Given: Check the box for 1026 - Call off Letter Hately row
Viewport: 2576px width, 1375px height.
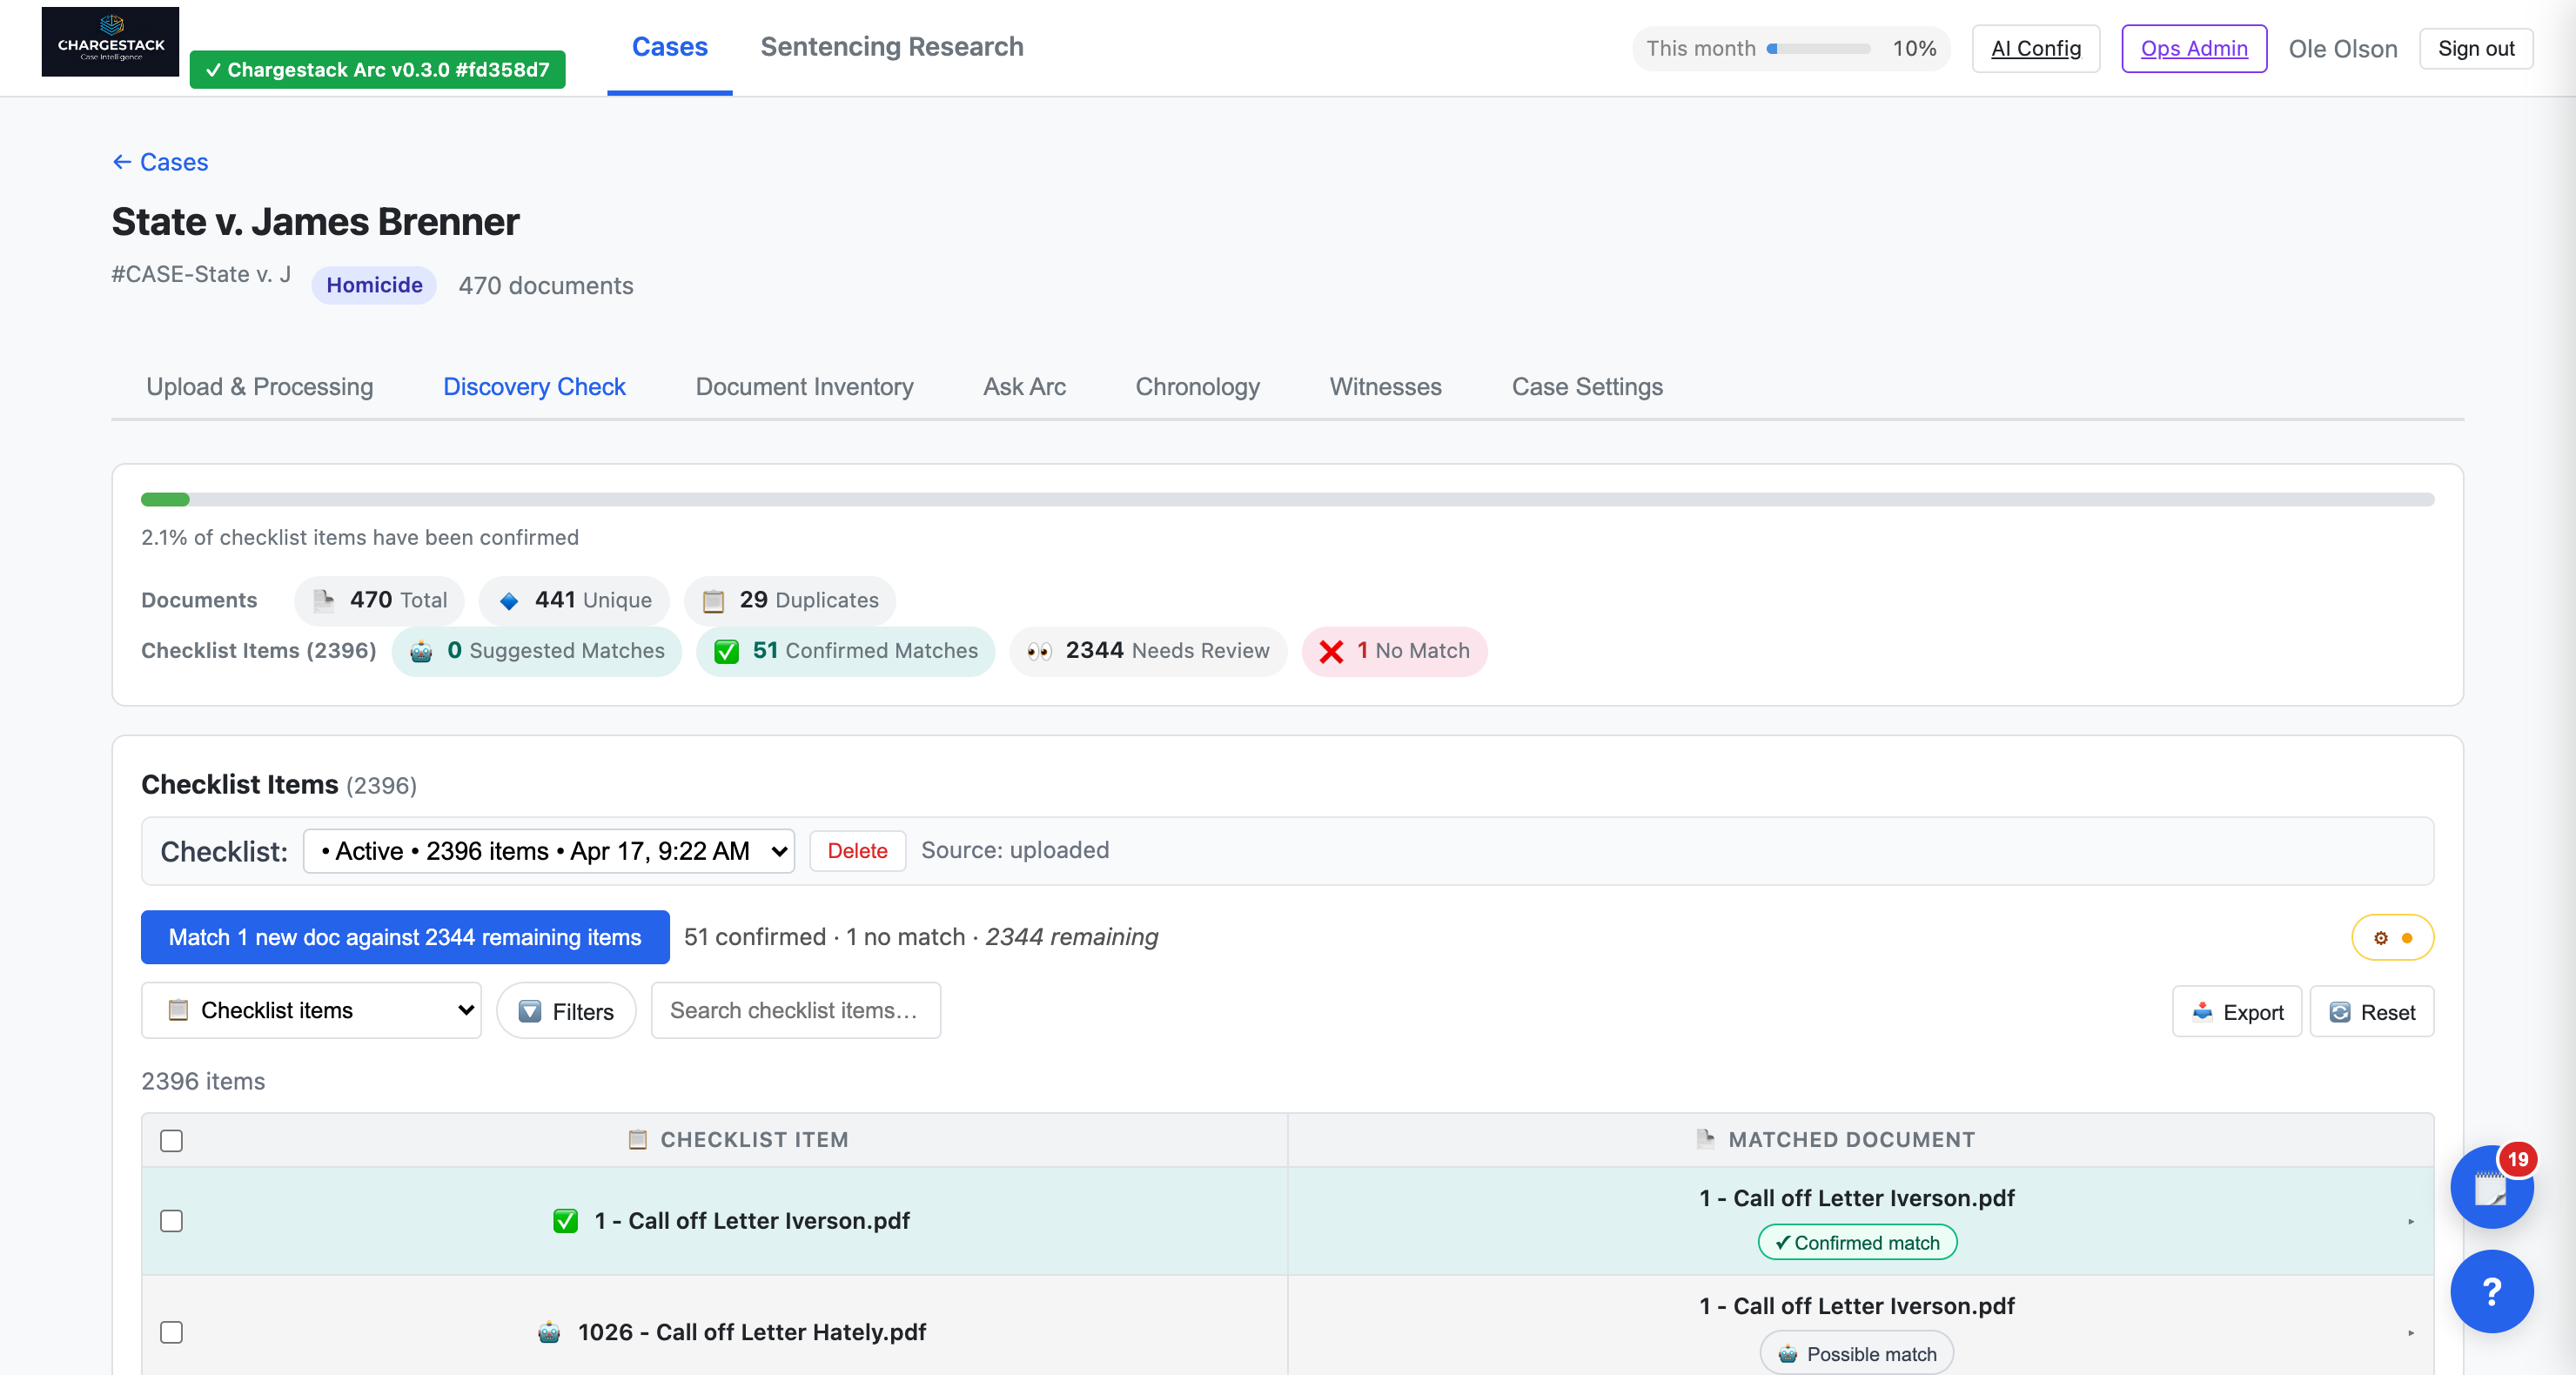Looking at the screenshot, I should [x=172, y=1332].
